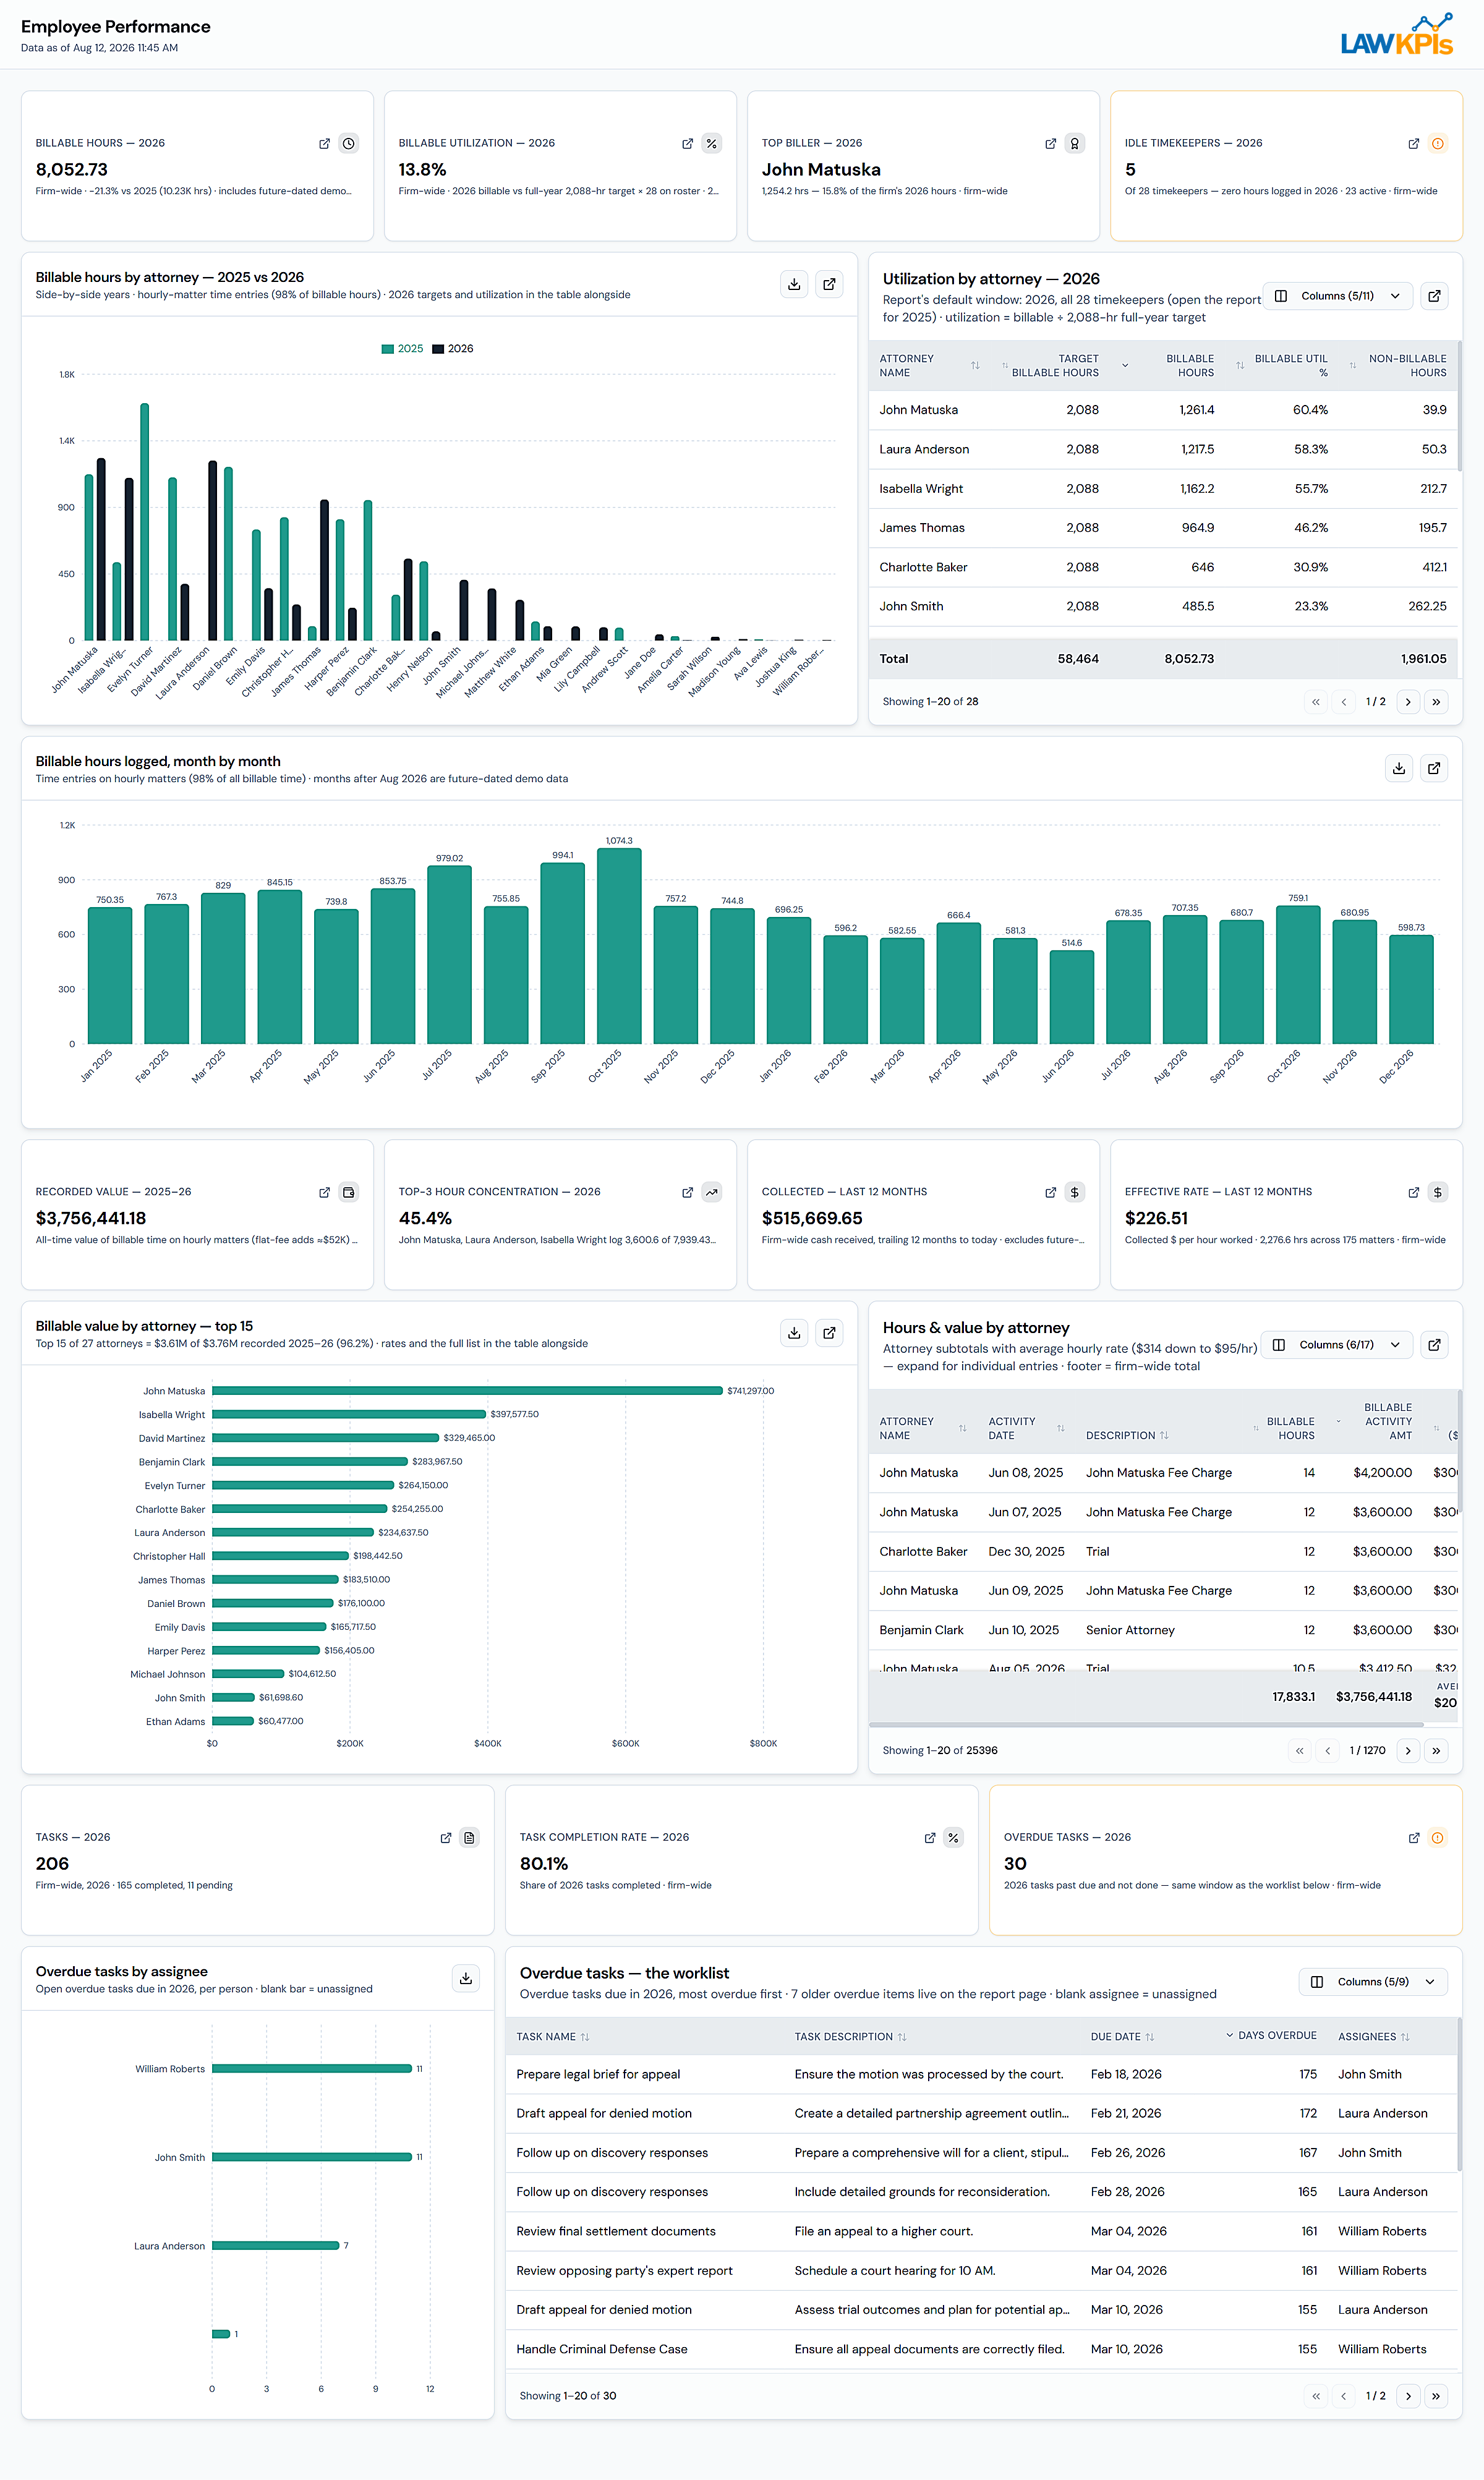
Task: Click the LawKPIs logo
Action: coord(1396,35)
